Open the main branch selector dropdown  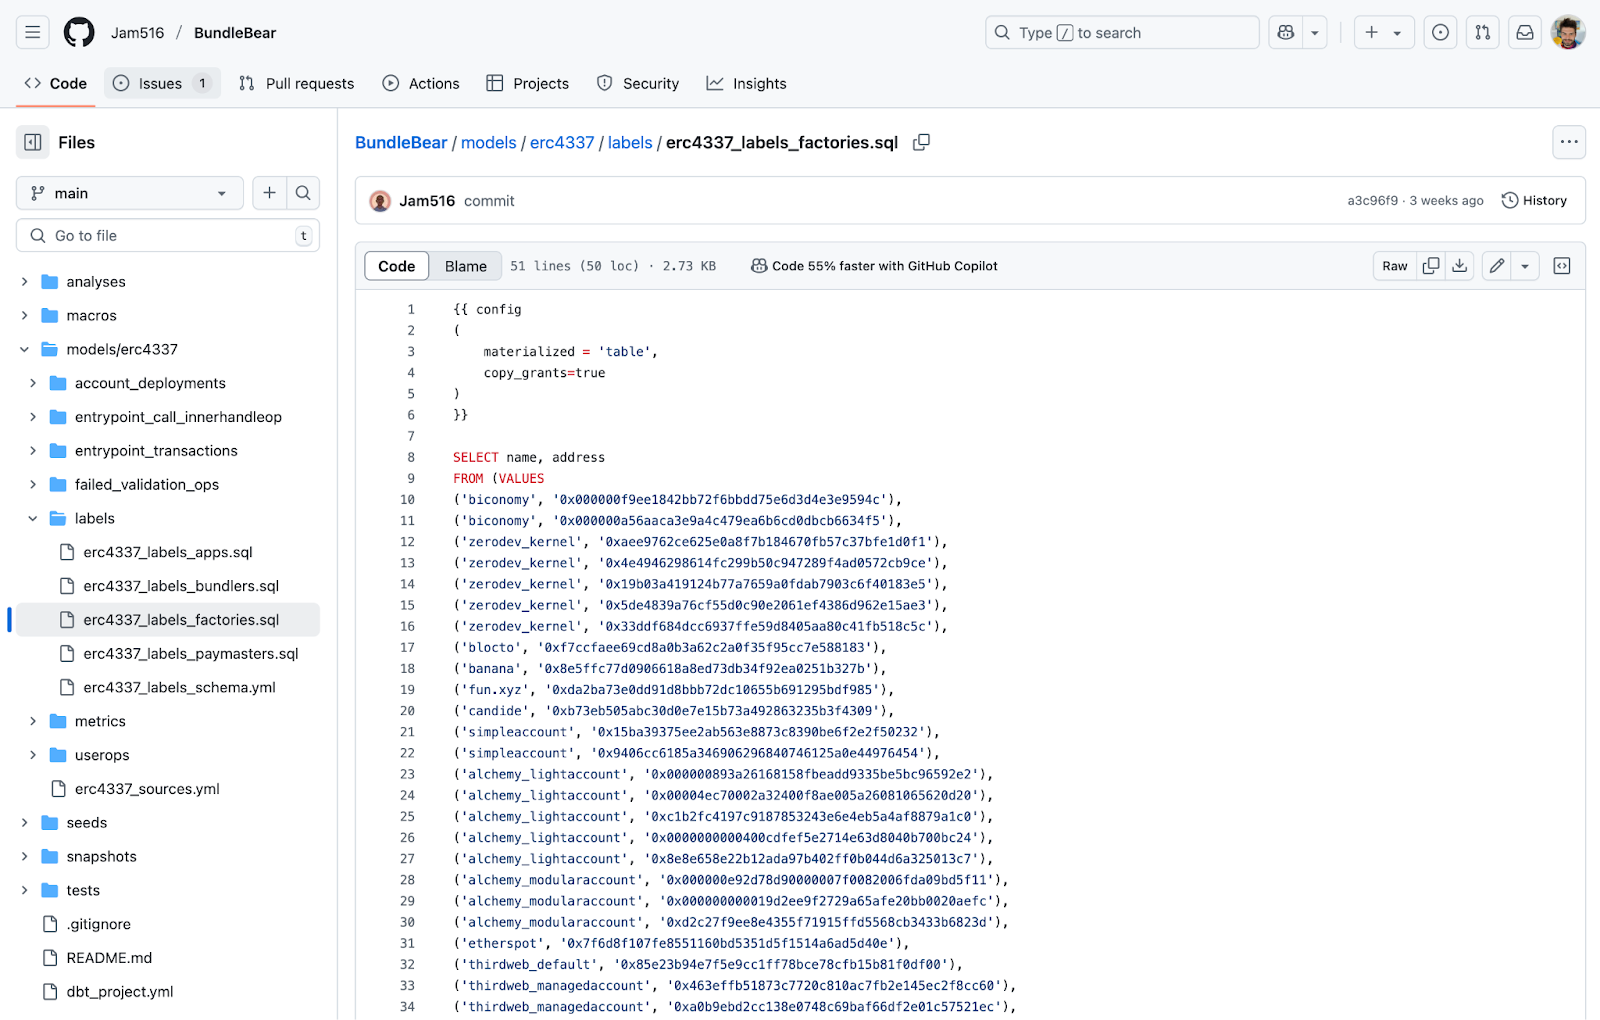point(130,193)
